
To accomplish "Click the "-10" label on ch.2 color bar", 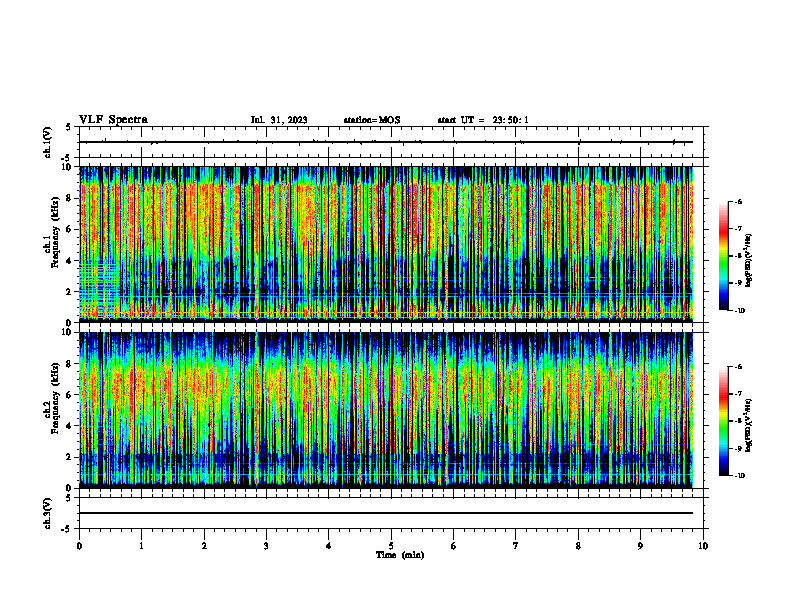I will [x=739, y=475].
